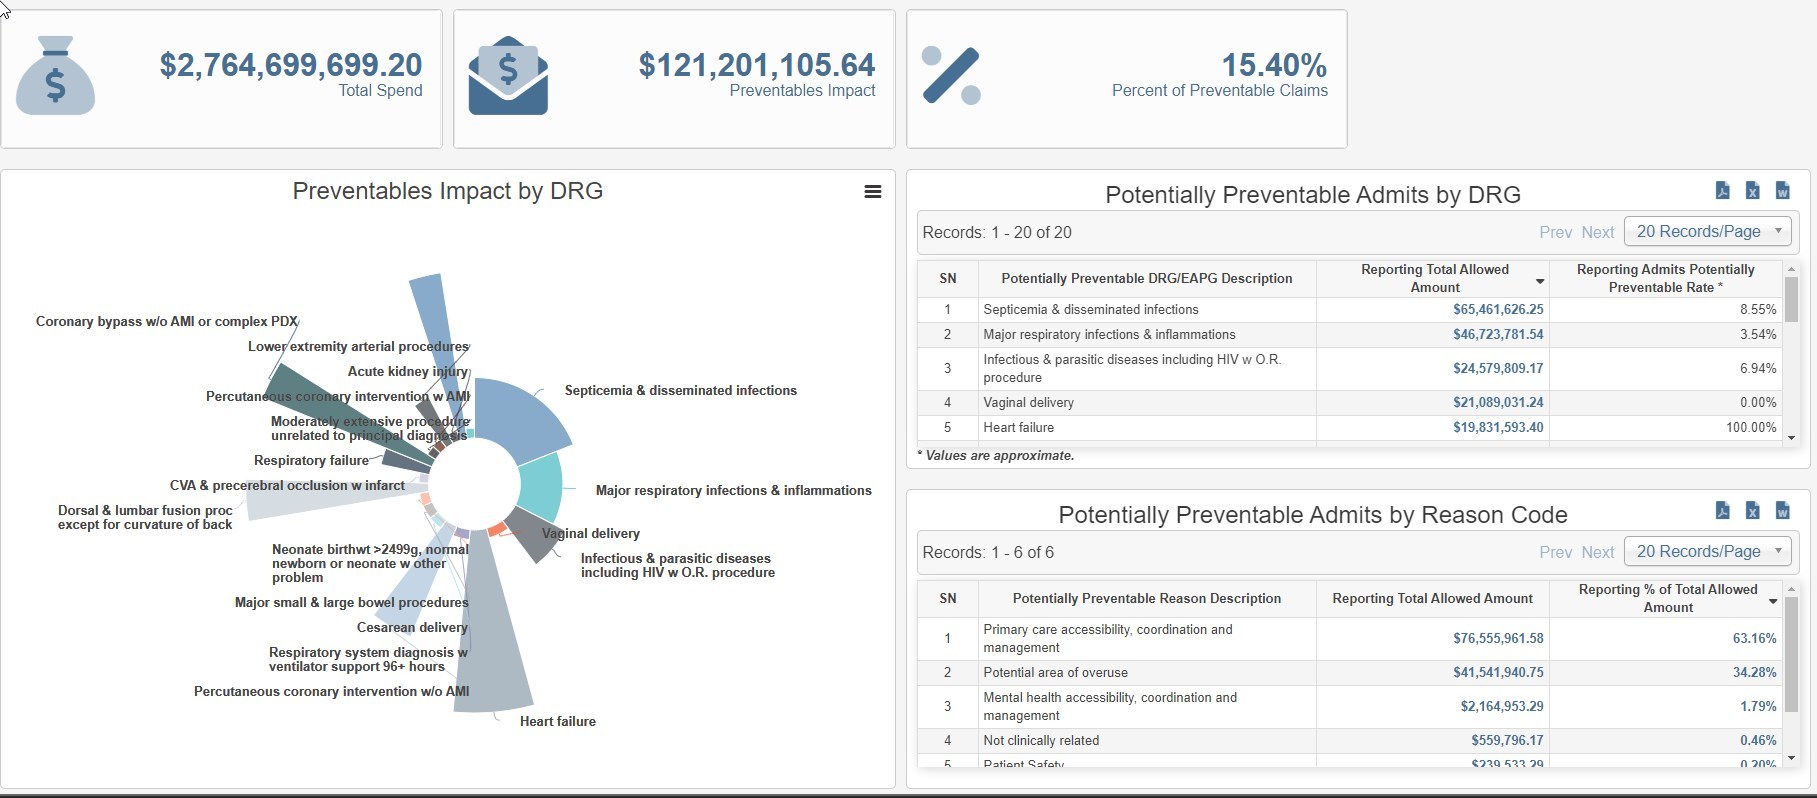Sort by Reporting Total Allowed Amount arrow in DRG table
The image size is (1817, 798).
pos(1540,282)
